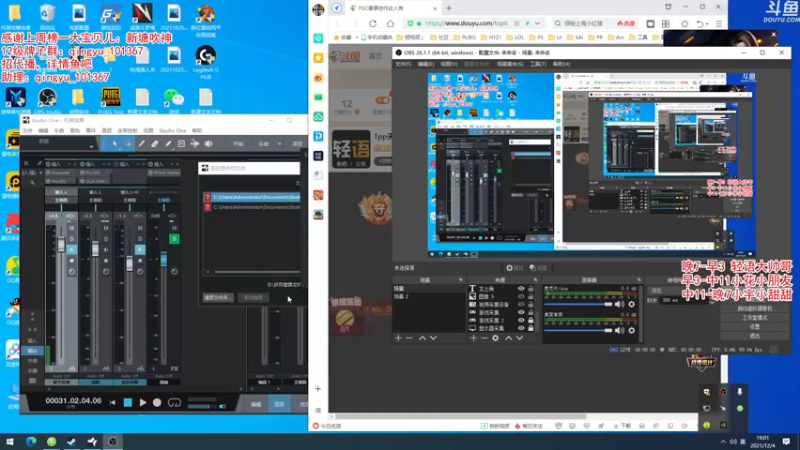This screenshot has width=800, height=450.
Task: Open source properties gear in OBS sources toolbar
Action: click(x=495, y=338)
